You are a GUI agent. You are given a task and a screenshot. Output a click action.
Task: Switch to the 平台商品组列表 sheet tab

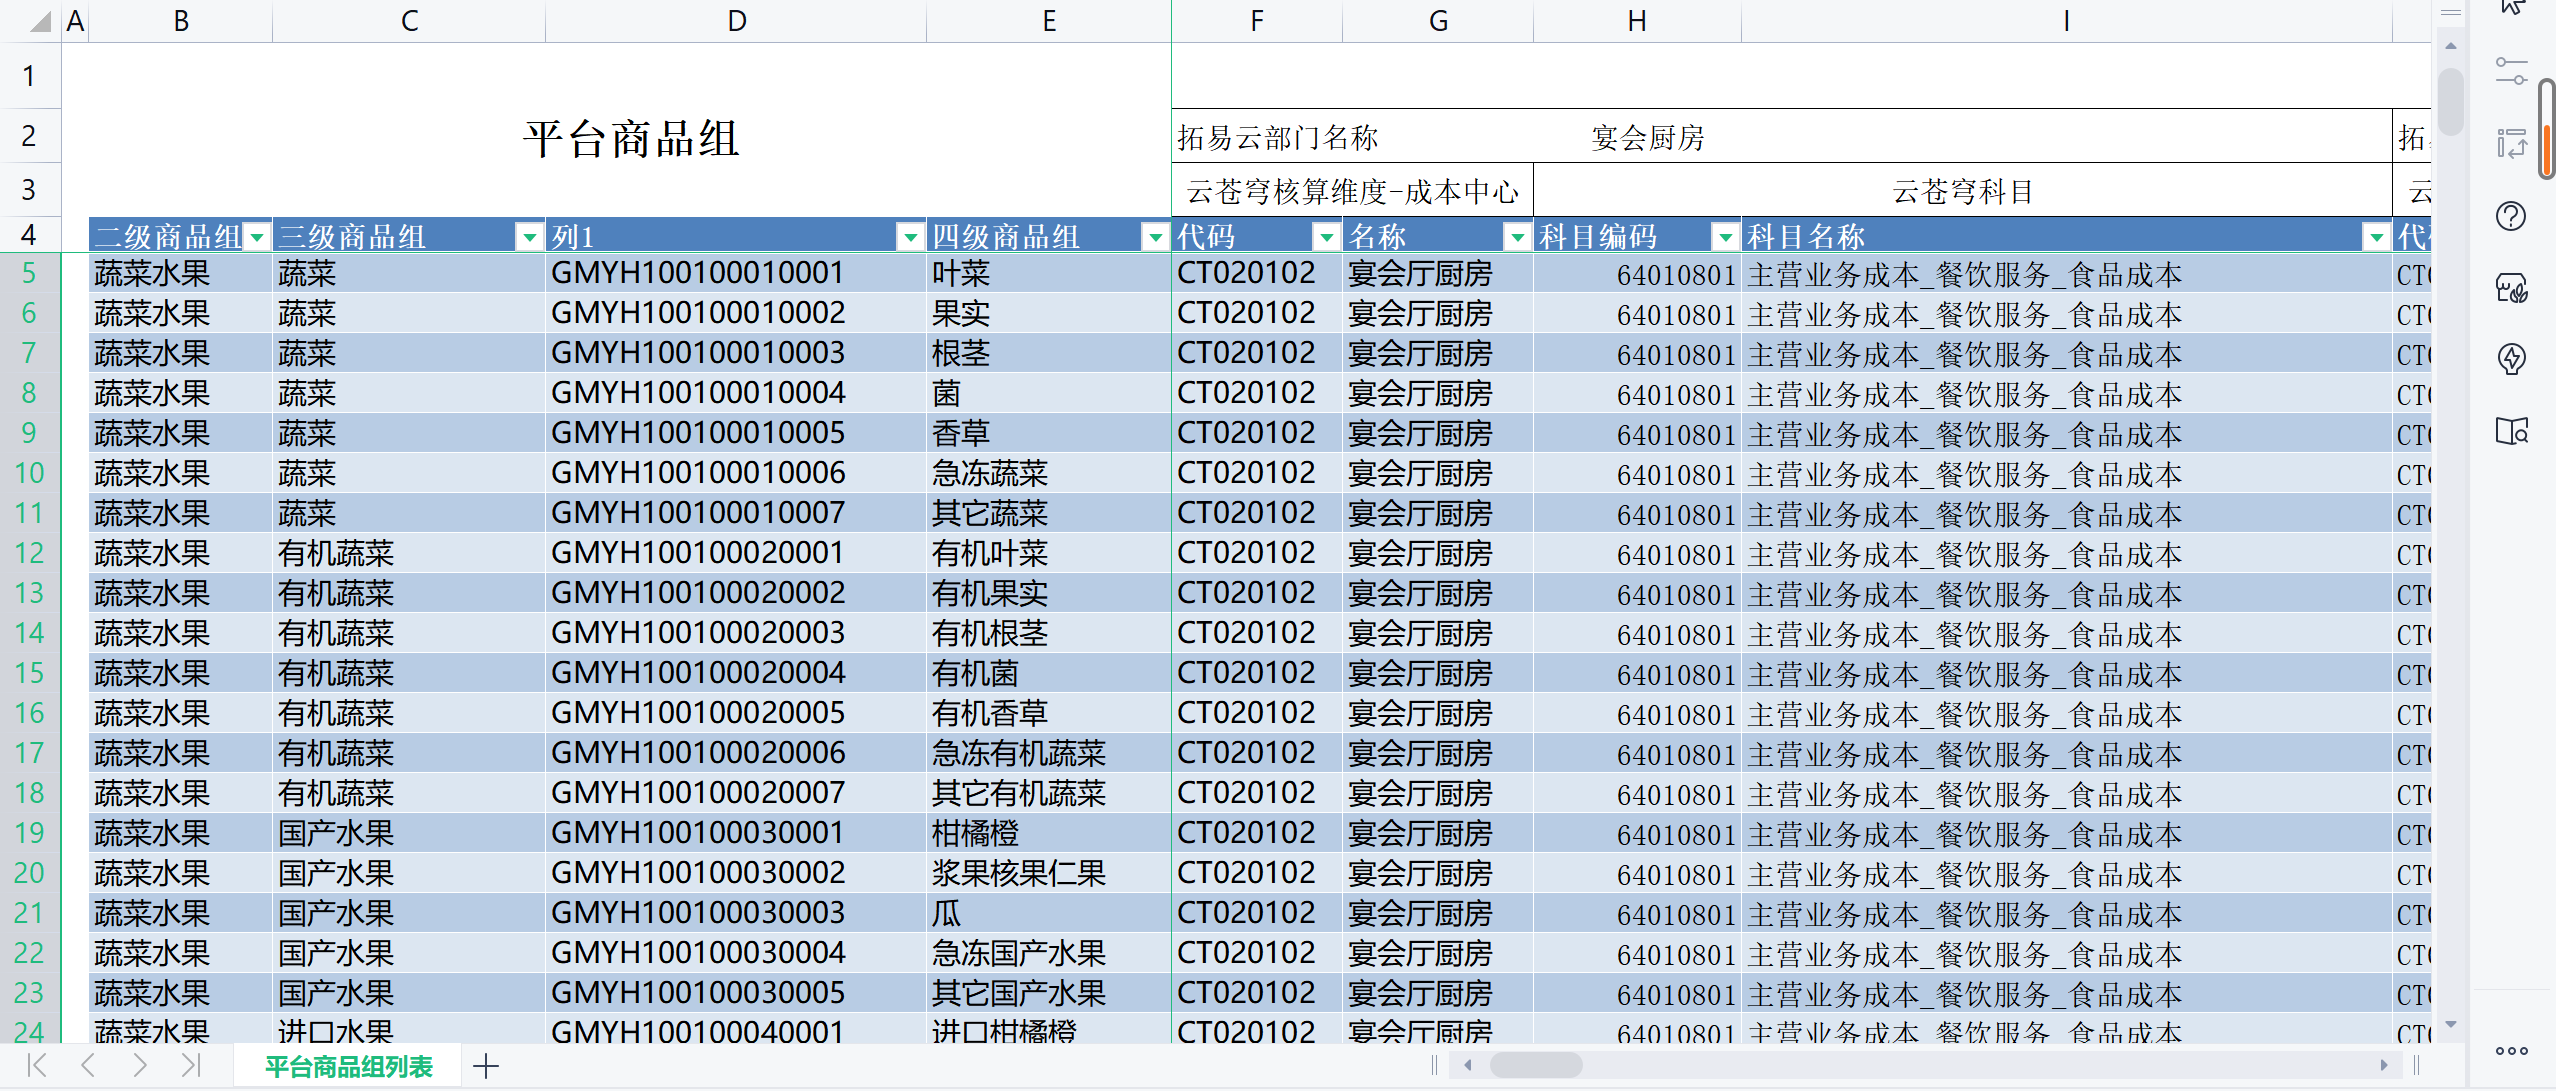(348, 1066)
